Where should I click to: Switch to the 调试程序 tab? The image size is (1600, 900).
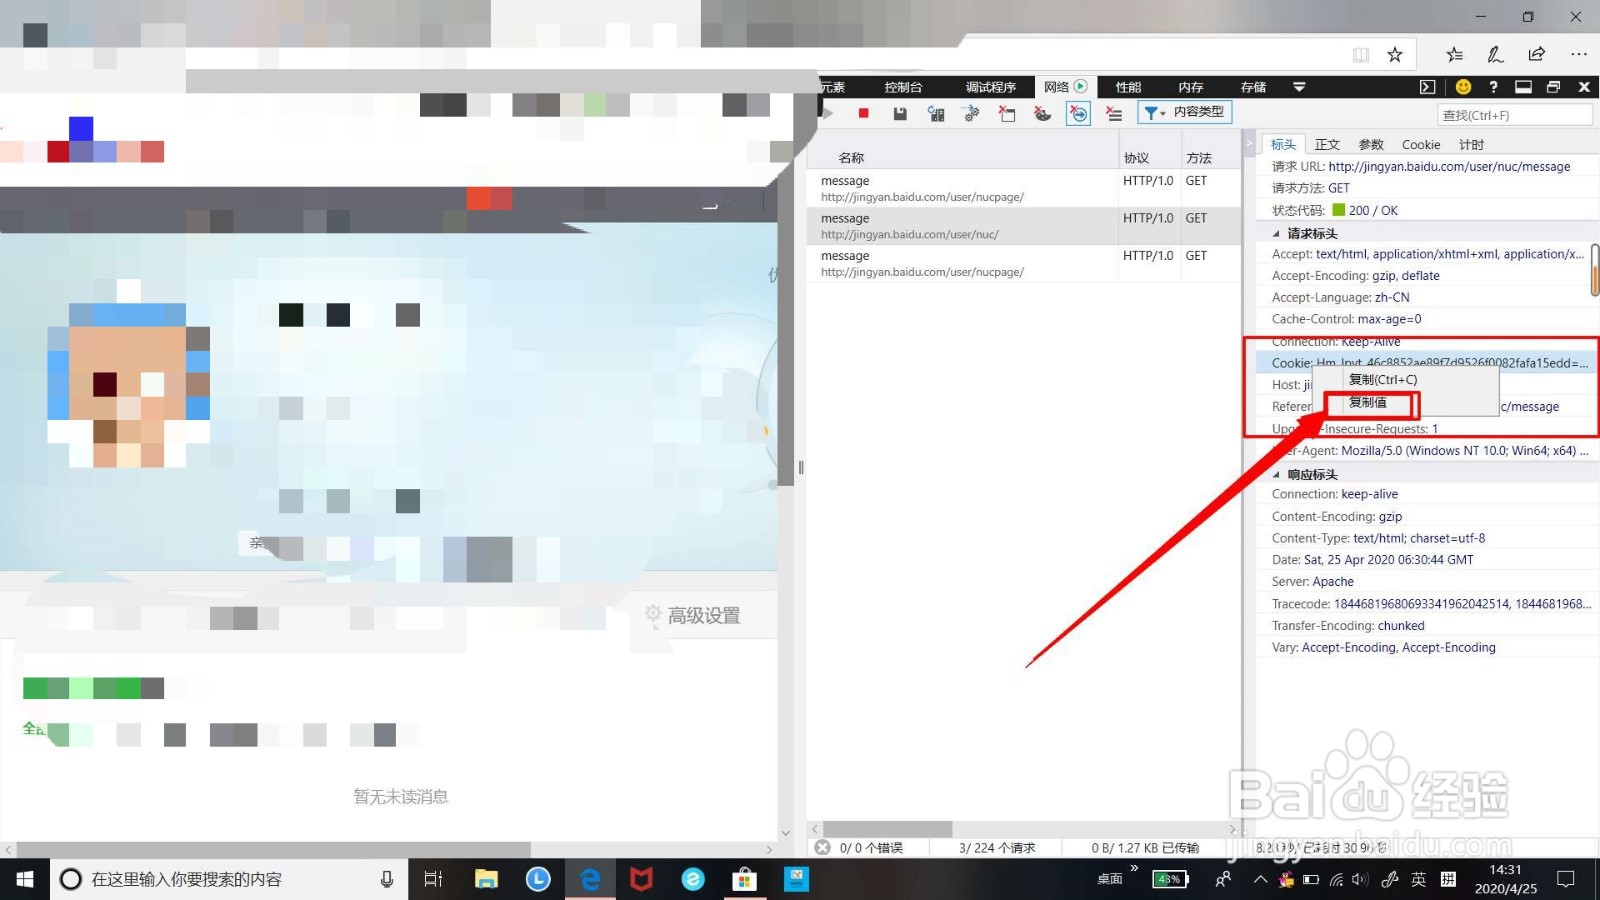[x=990, y=87]
